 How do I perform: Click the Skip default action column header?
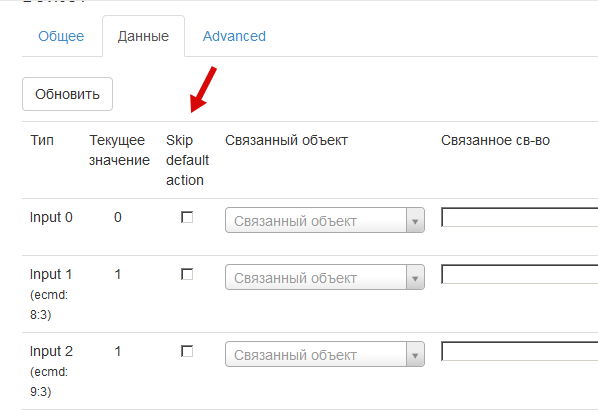tap(187, 160)
